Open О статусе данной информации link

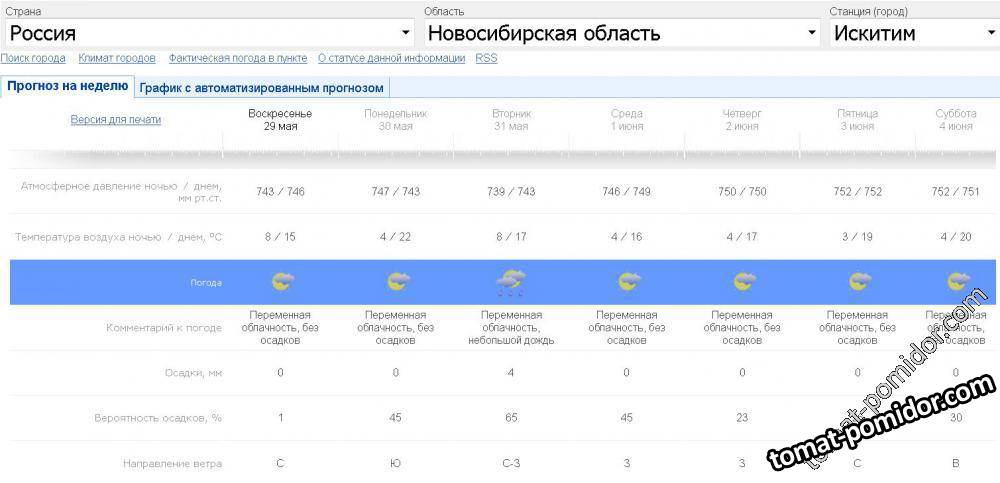click(391, 58)
